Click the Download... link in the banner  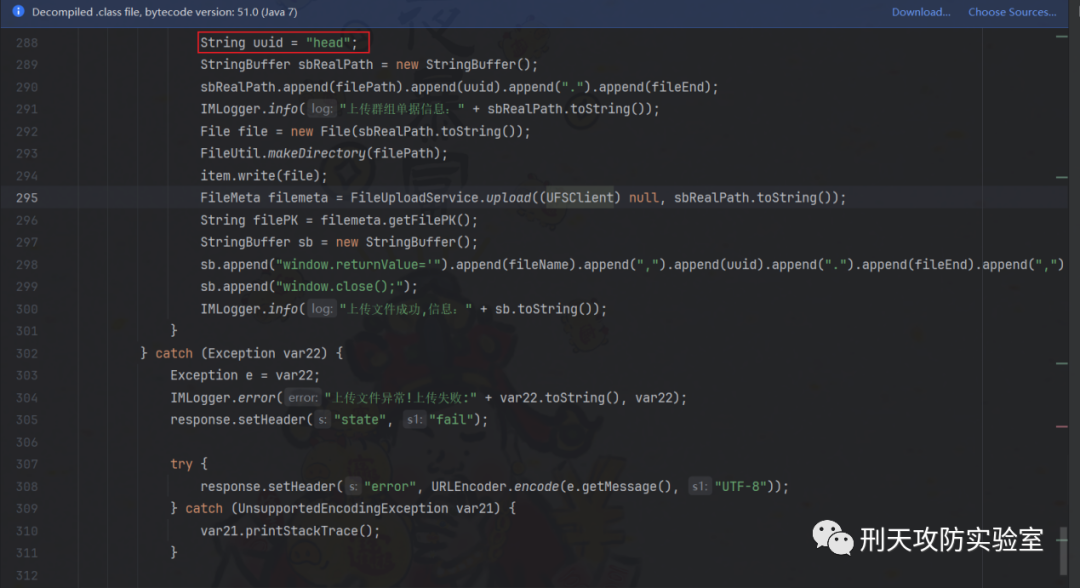tap(921, 12)
